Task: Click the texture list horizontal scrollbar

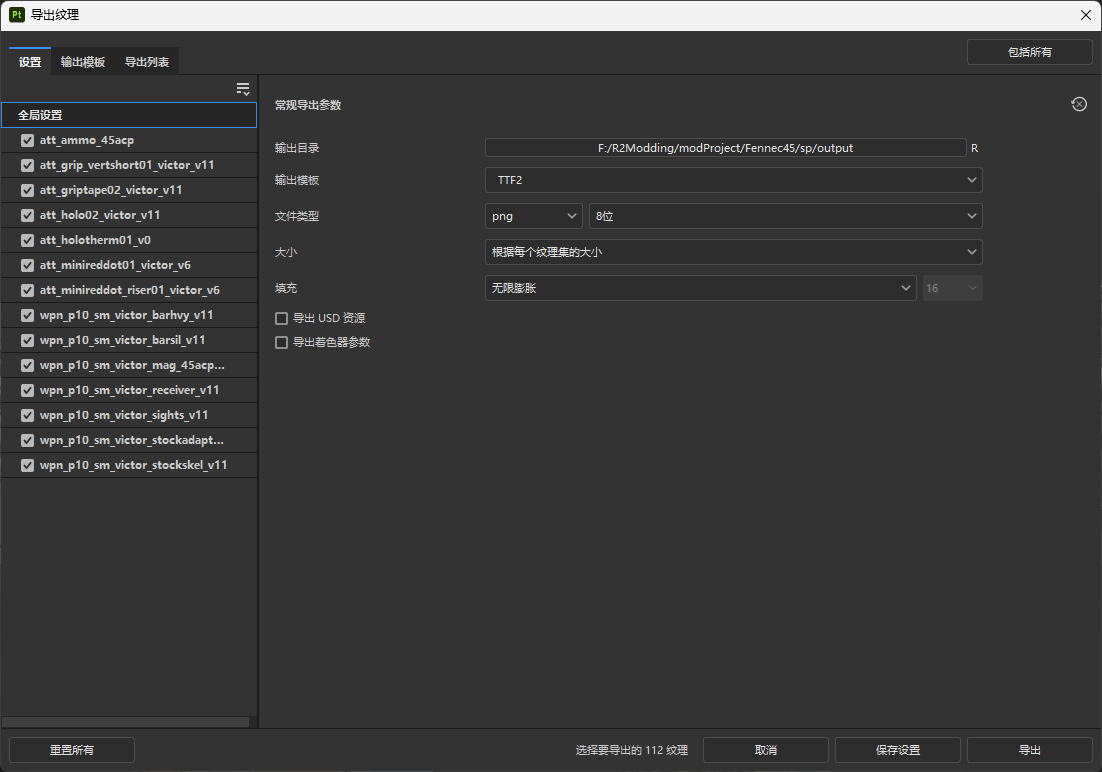Action: (125, 721)
